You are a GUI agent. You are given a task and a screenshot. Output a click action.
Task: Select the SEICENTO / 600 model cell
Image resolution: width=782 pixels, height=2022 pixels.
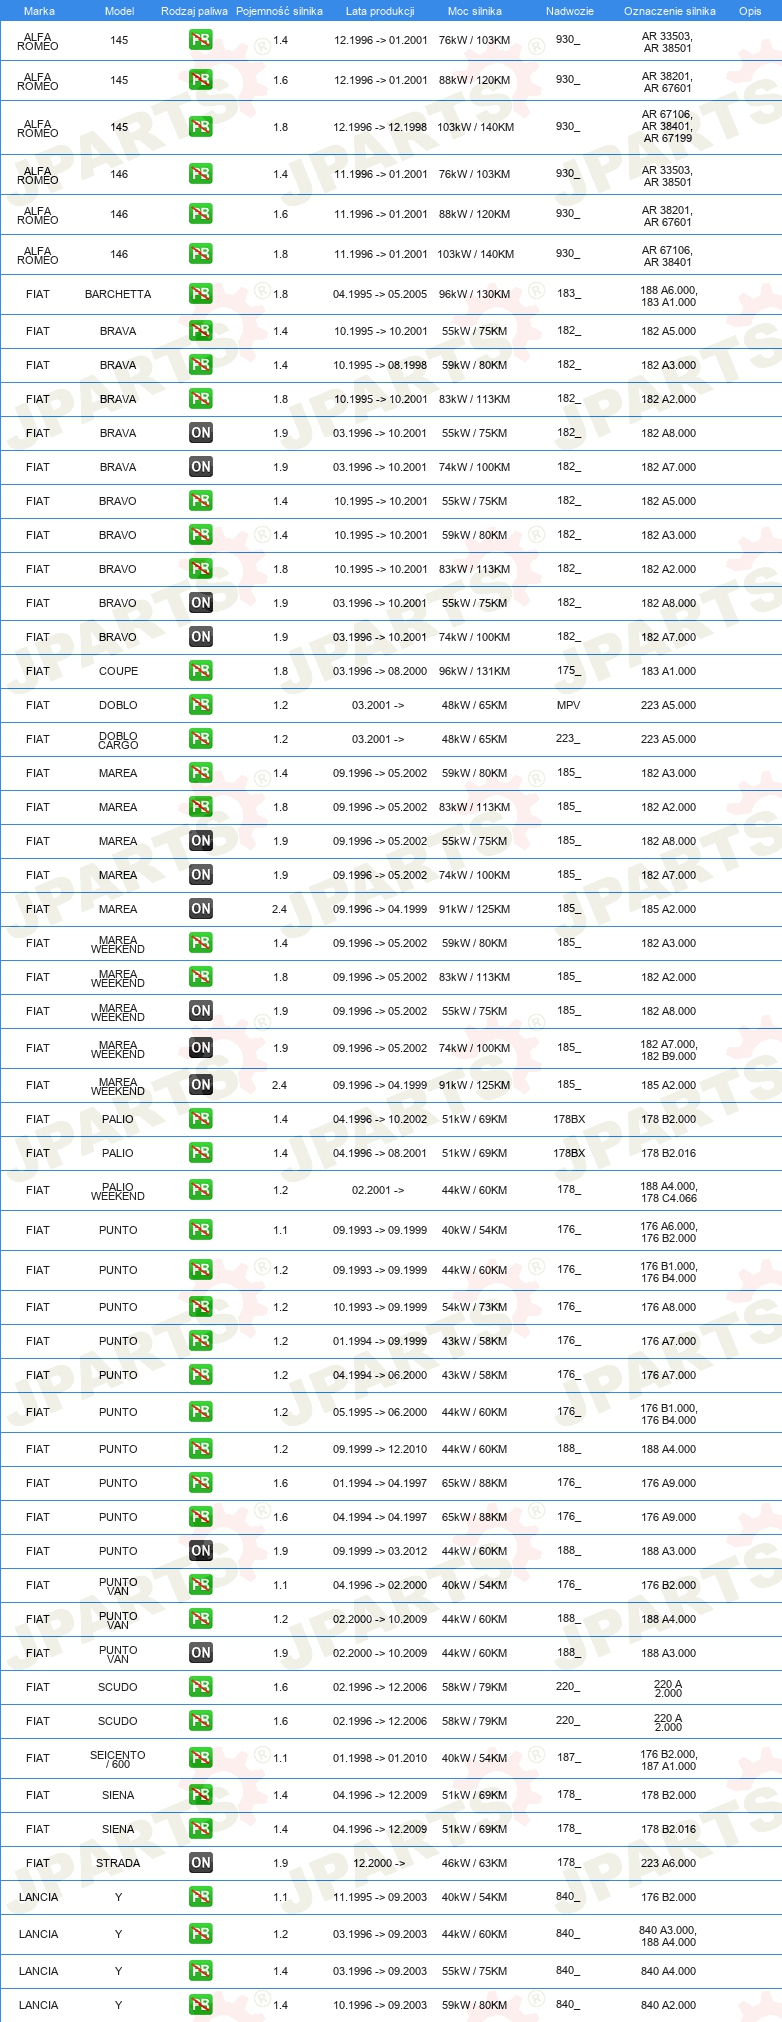tap(118, 1759)
